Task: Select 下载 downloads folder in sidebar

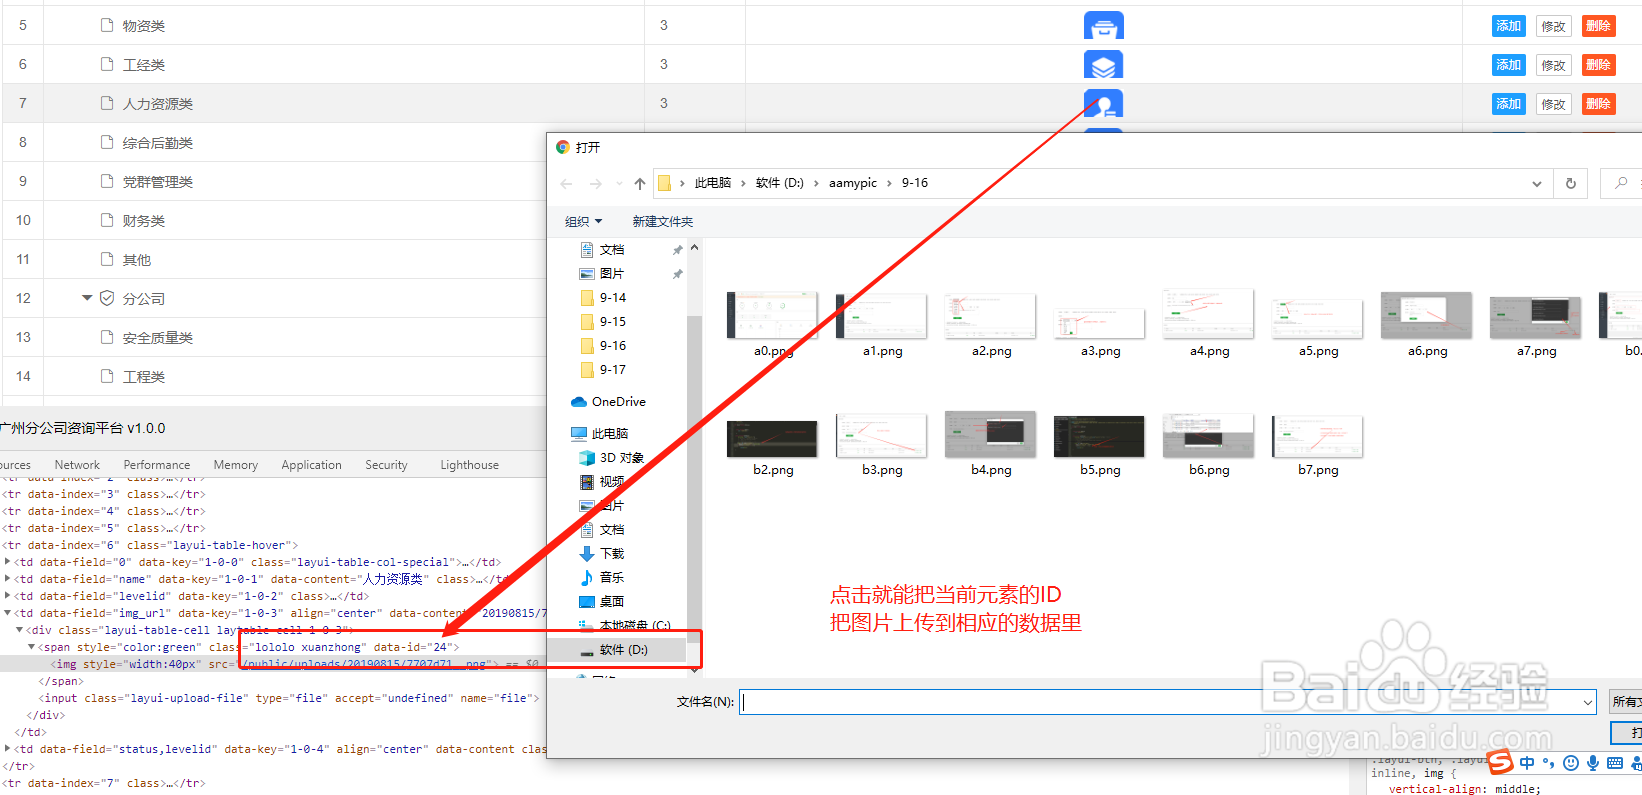Action: pos(601,554)
